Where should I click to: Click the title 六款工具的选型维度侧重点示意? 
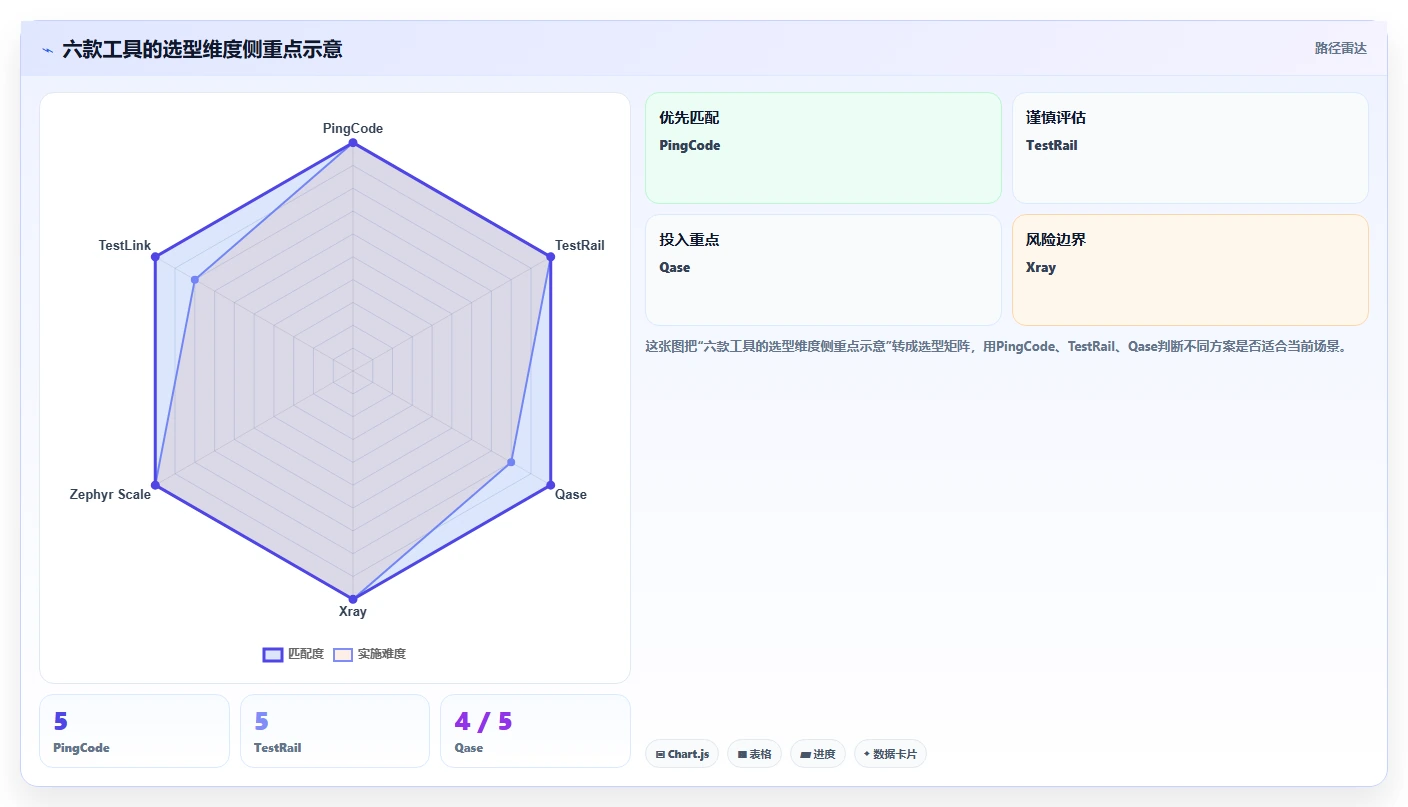[202, 49]
